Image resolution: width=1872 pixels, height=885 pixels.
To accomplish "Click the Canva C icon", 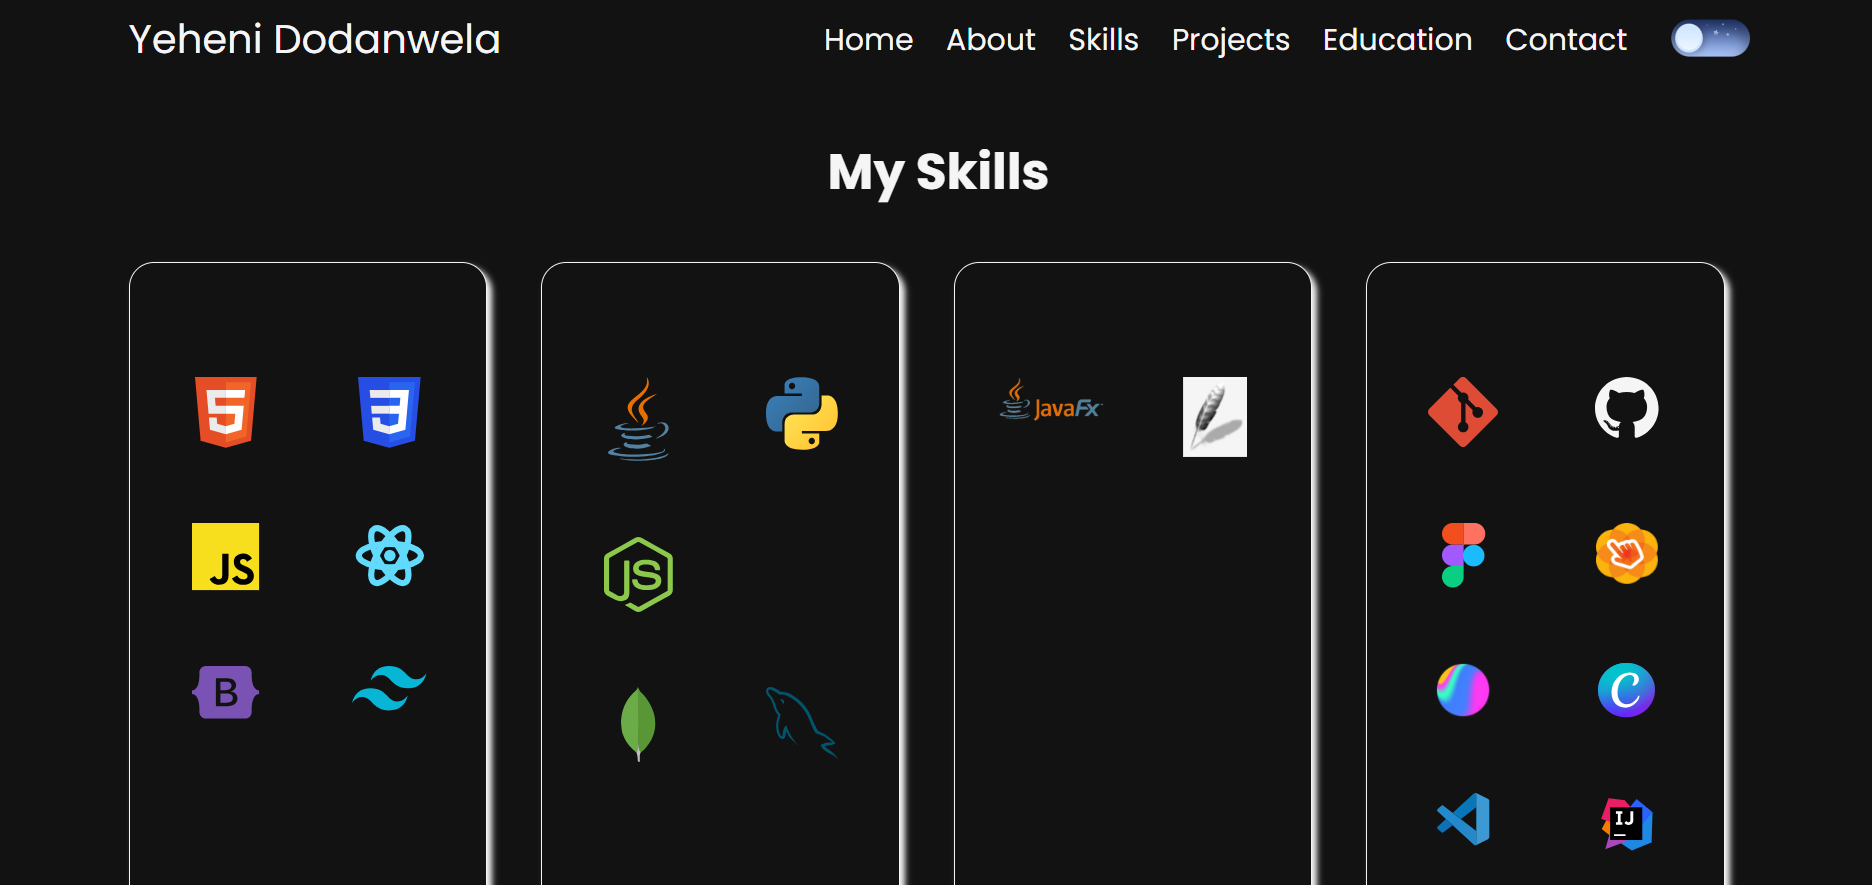I will [1627, 690].
